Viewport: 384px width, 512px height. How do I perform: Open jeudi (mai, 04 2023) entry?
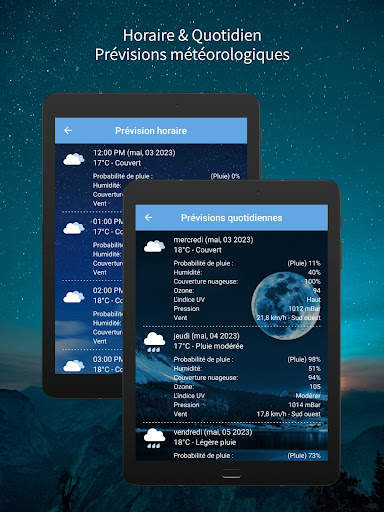[206, 336]
